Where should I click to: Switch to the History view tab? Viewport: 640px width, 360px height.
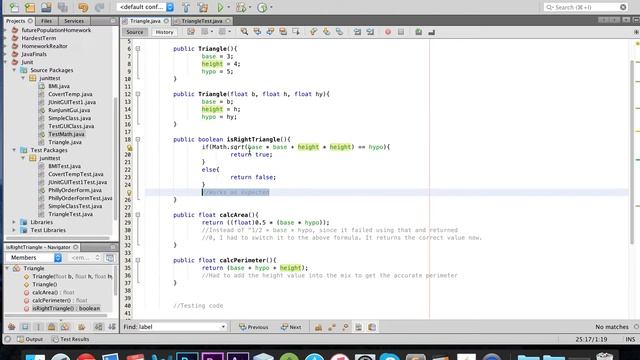click(x=164, y=32)
